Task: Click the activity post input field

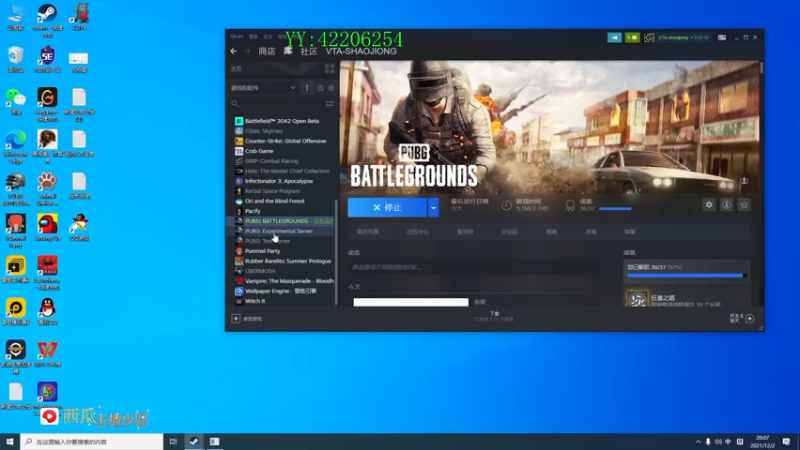Action: coord(474,267)
